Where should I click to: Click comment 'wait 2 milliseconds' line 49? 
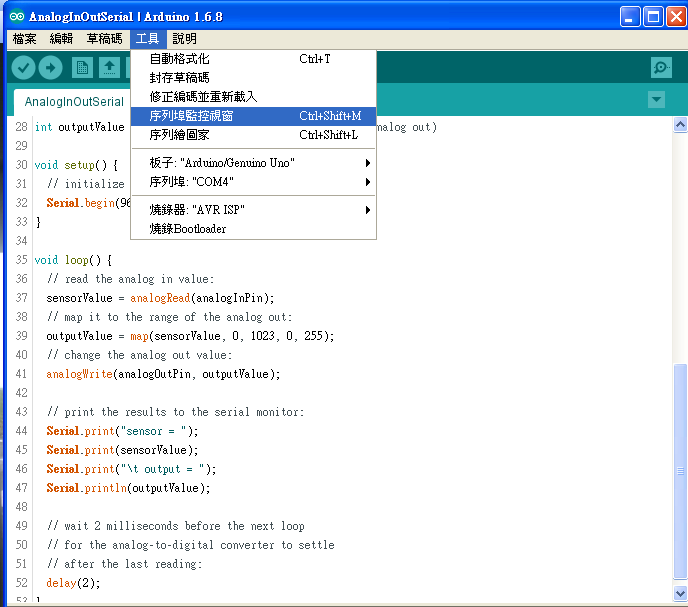(176, 526)
